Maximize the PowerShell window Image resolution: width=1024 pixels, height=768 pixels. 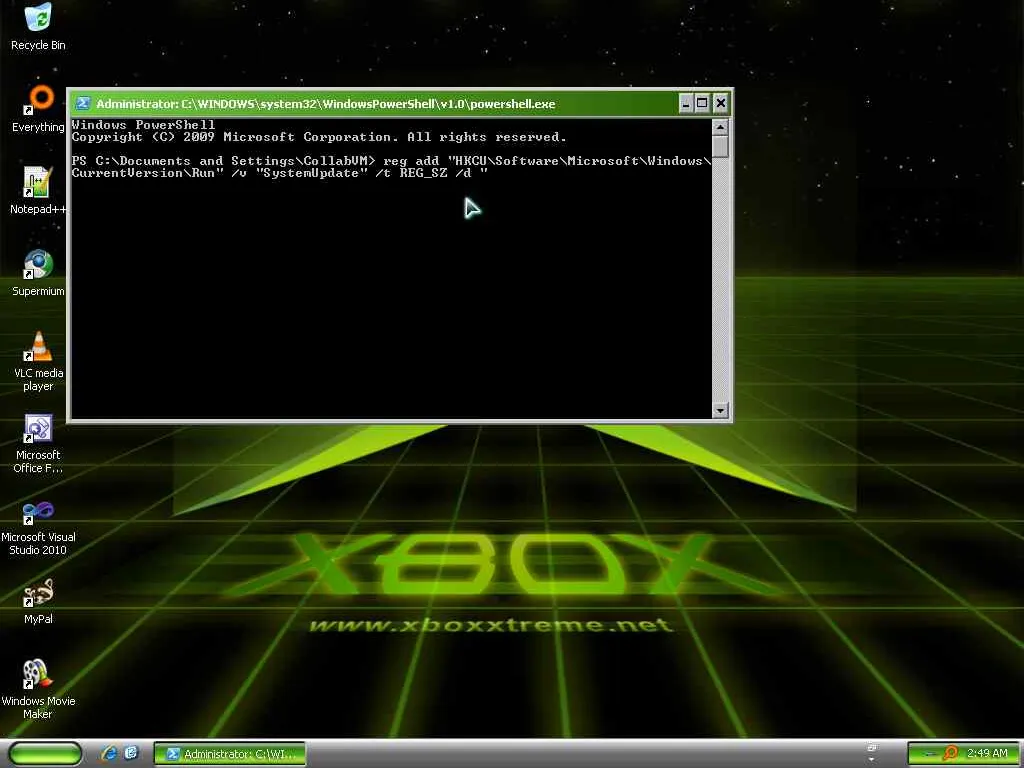[702, 103]
